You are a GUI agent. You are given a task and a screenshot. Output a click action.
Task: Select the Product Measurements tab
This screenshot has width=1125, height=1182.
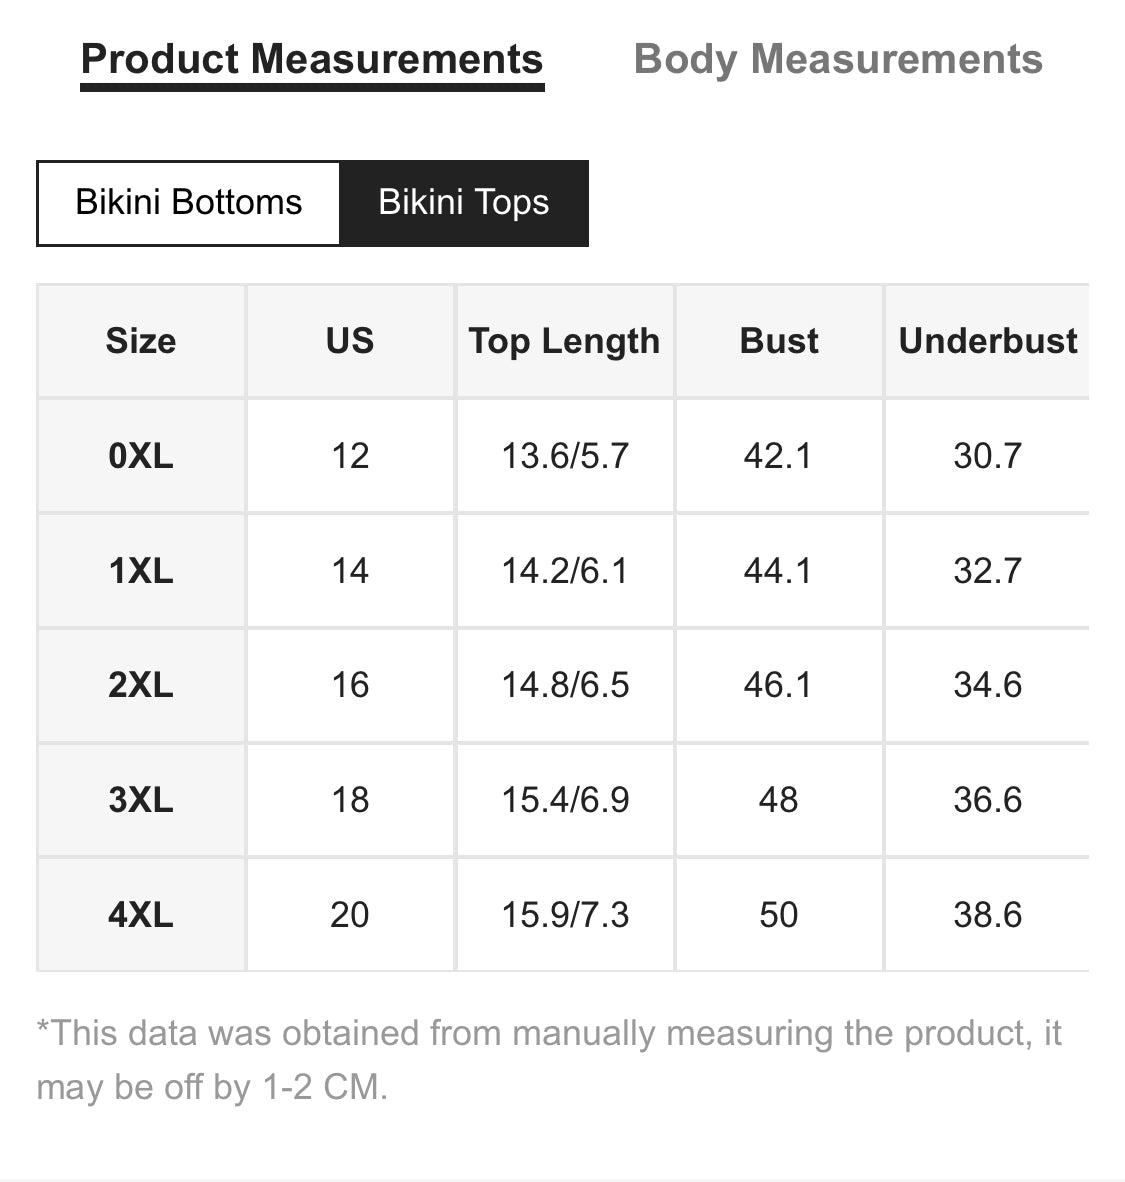coord(312,60)
